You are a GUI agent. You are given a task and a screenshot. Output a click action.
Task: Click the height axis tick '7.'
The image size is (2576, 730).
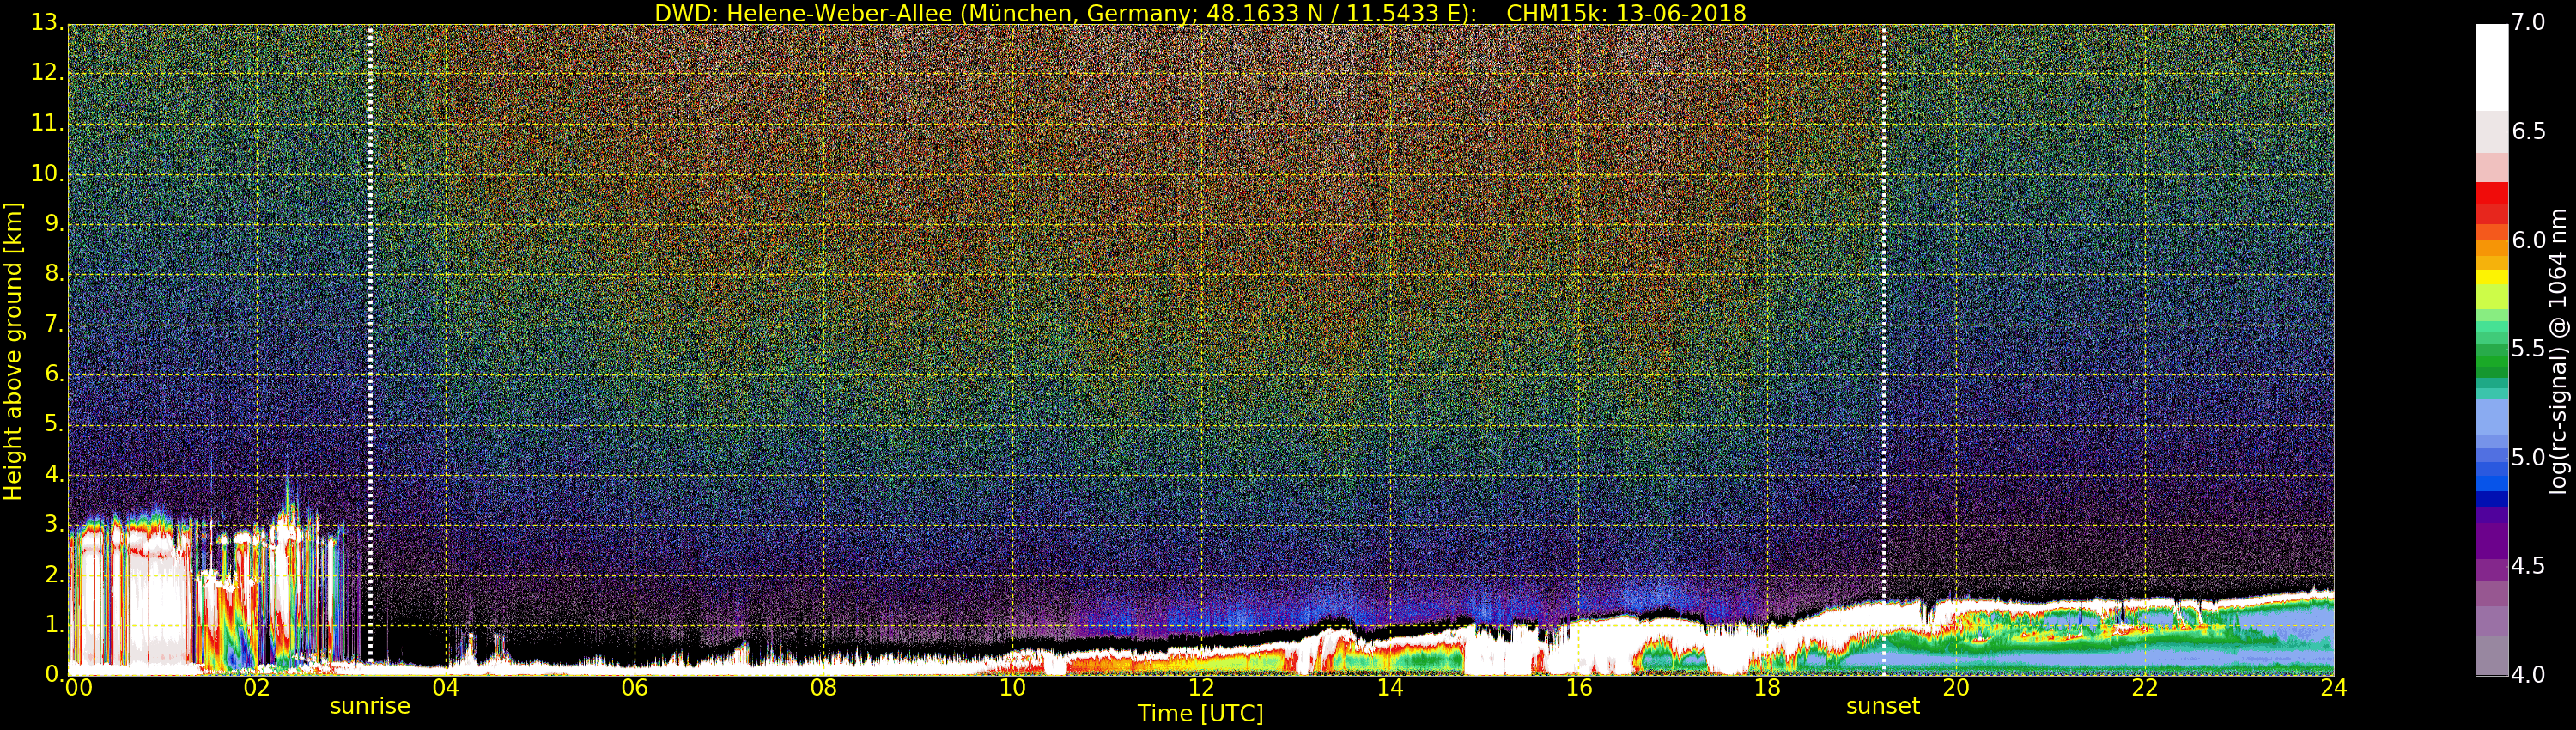tap(54, 324)
